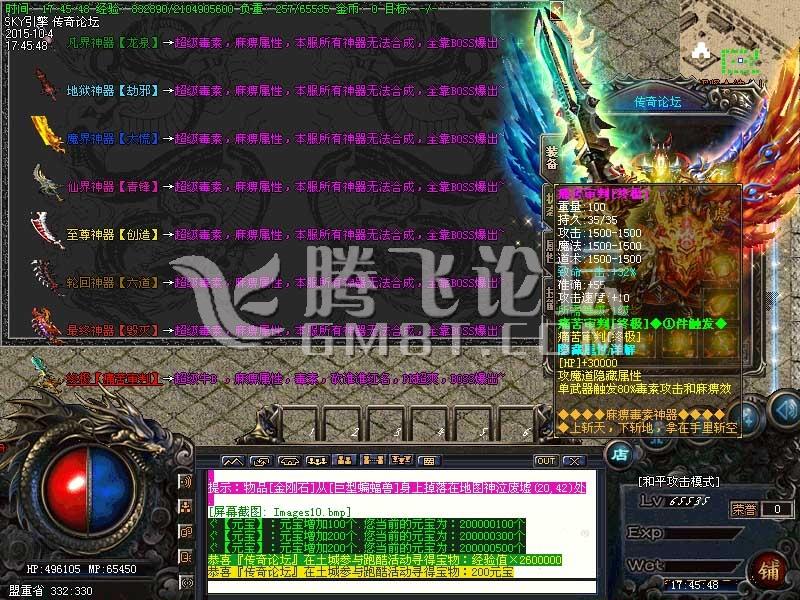The width and height of the screenshot is (800, 600).
Task: Click the orange three-figures chat toolbar icon
Action: click(x=401, y=460)
